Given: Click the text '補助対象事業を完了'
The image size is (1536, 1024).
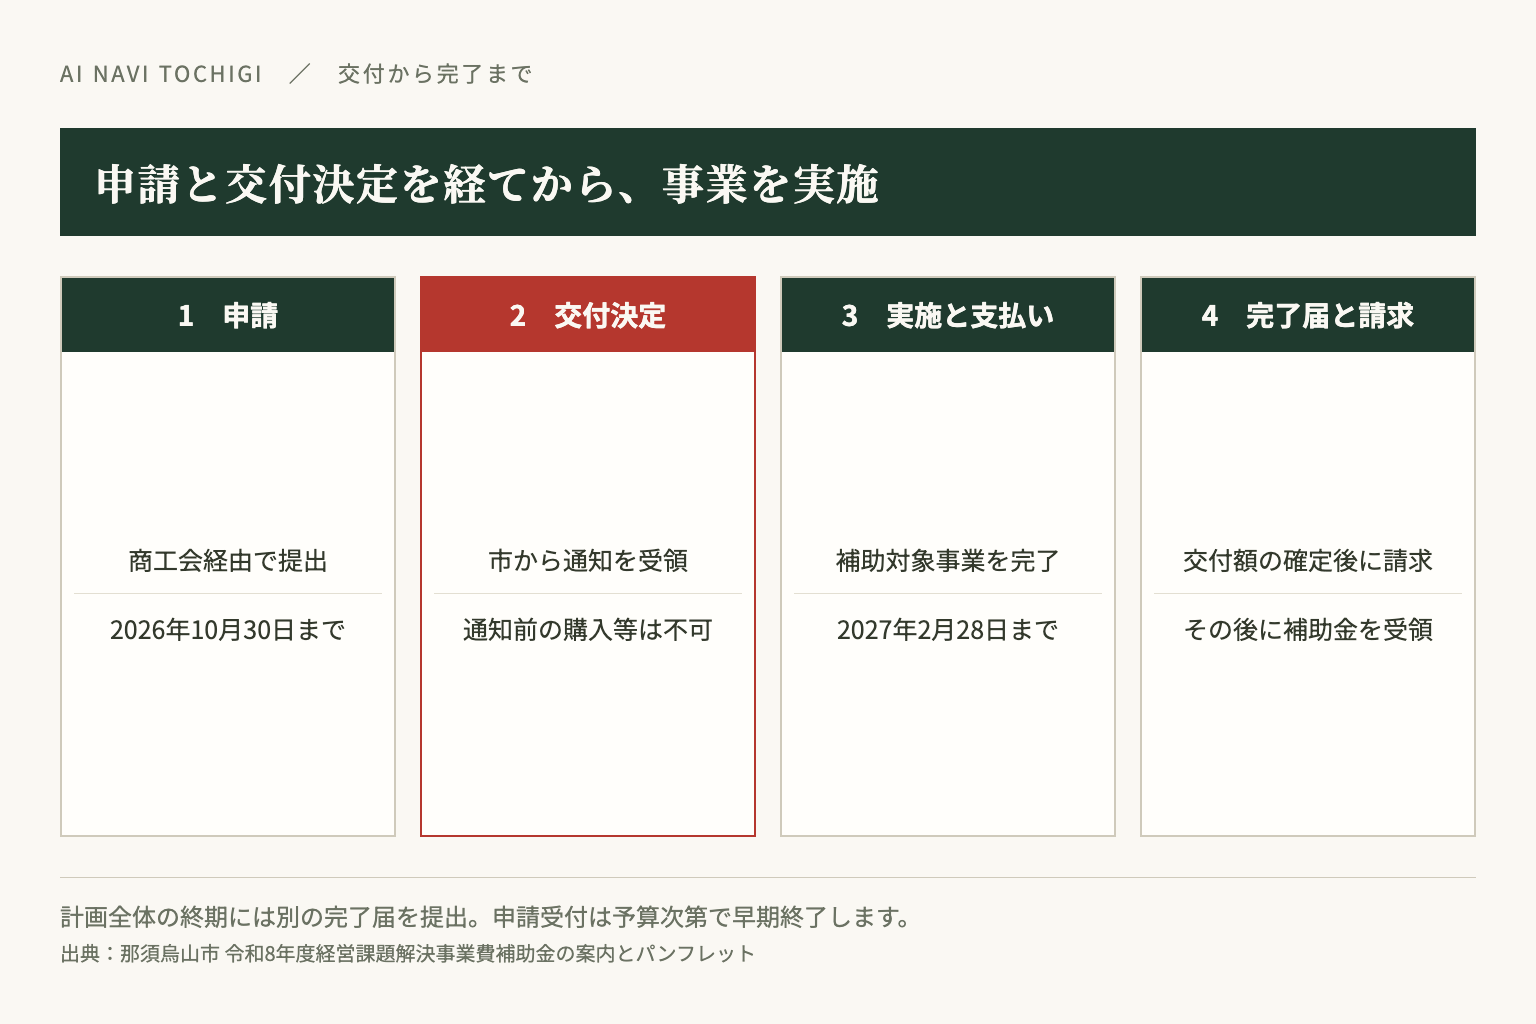Looking at the screenshot, I should click(x=948, y=561).
